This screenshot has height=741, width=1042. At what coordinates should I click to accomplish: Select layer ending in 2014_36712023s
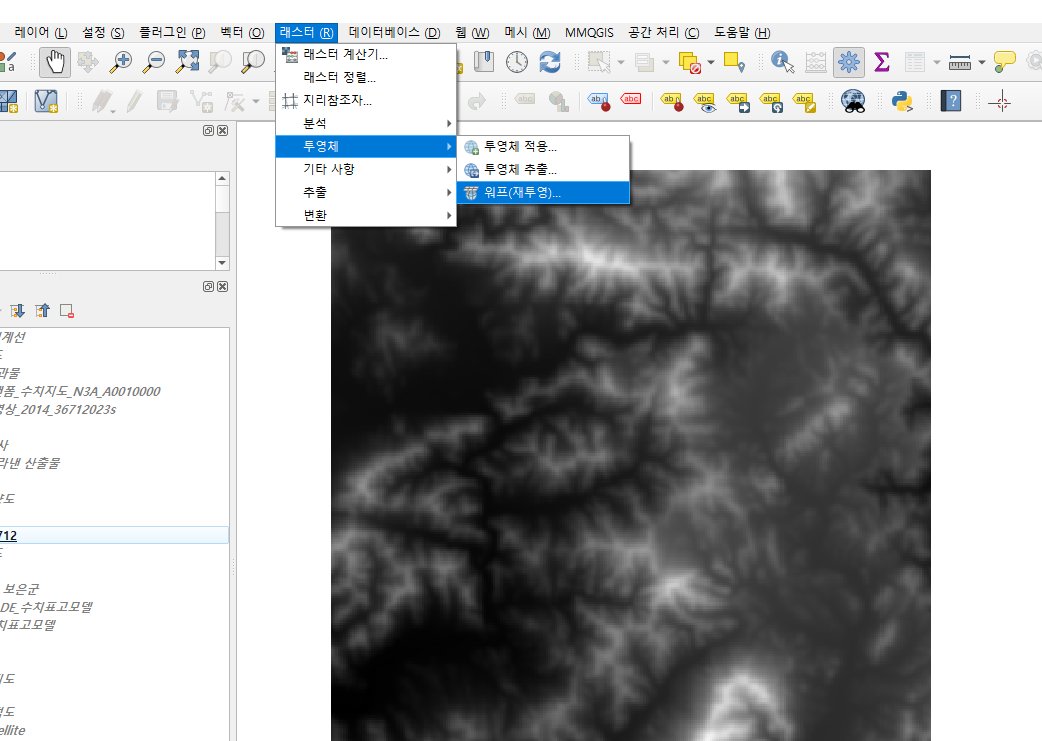[58, 409]
